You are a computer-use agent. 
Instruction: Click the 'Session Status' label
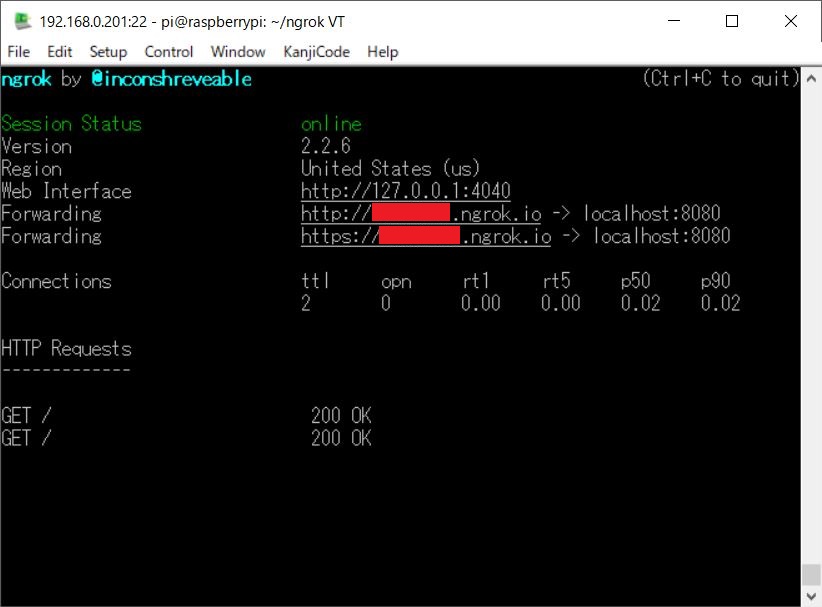(x=71, y=124)
